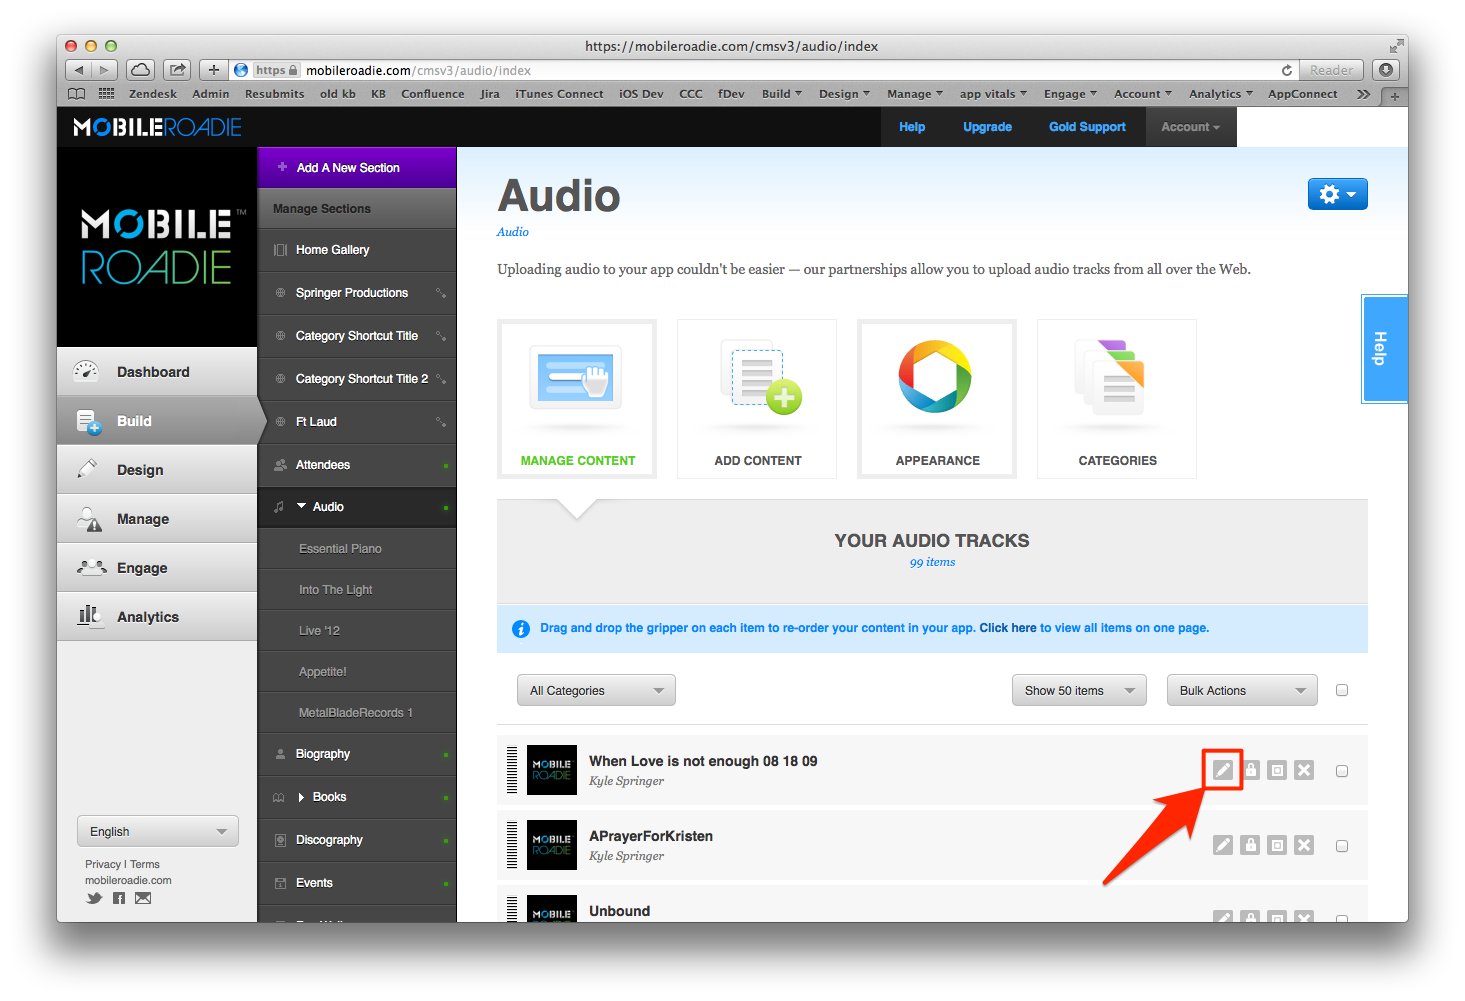Open the blue gear settings dropdown

point(1337,194)
